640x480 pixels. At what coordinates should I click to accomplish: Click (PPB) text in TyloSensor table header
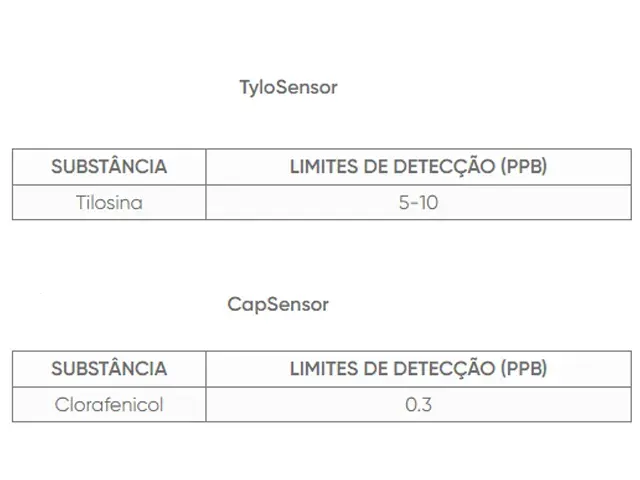coord(524,167)
